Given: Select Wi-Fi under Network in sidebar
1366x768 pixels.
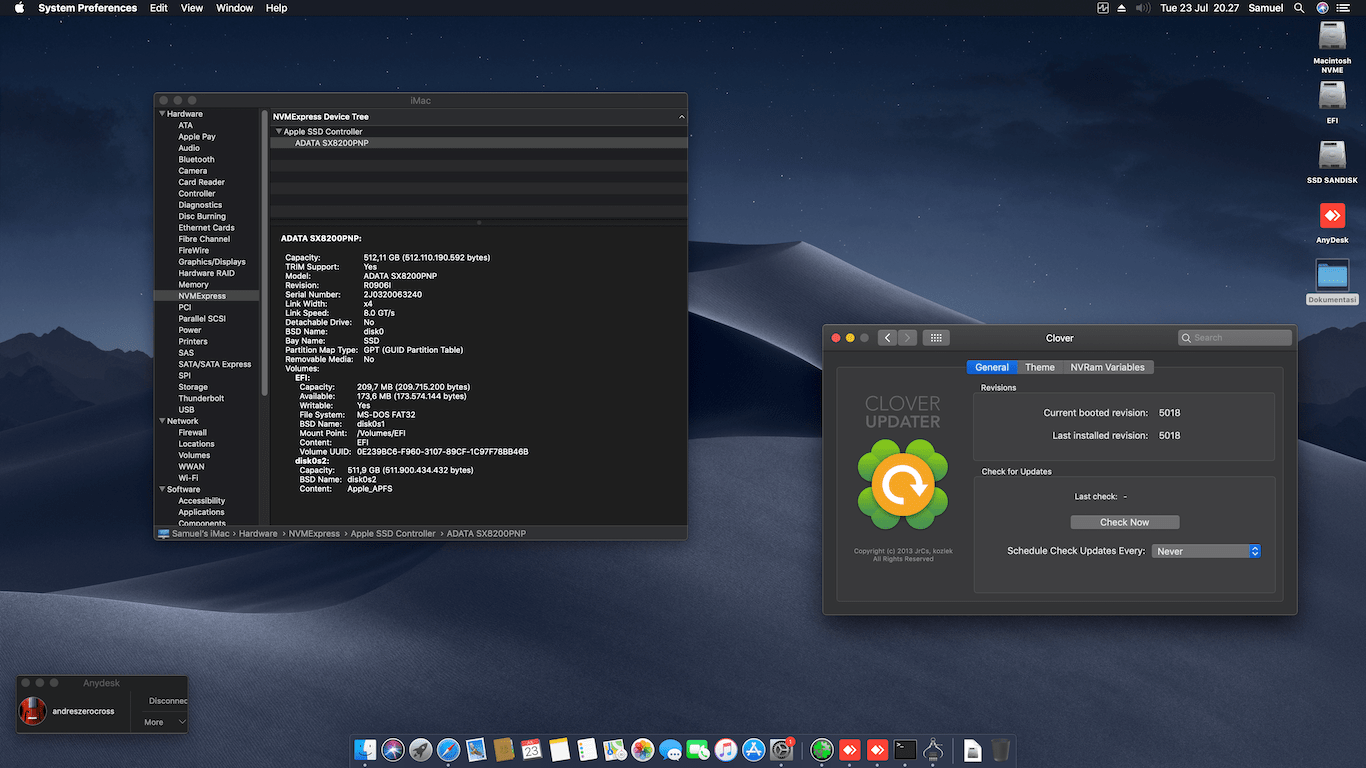Looking at the screenshot, I should [188, 478].
